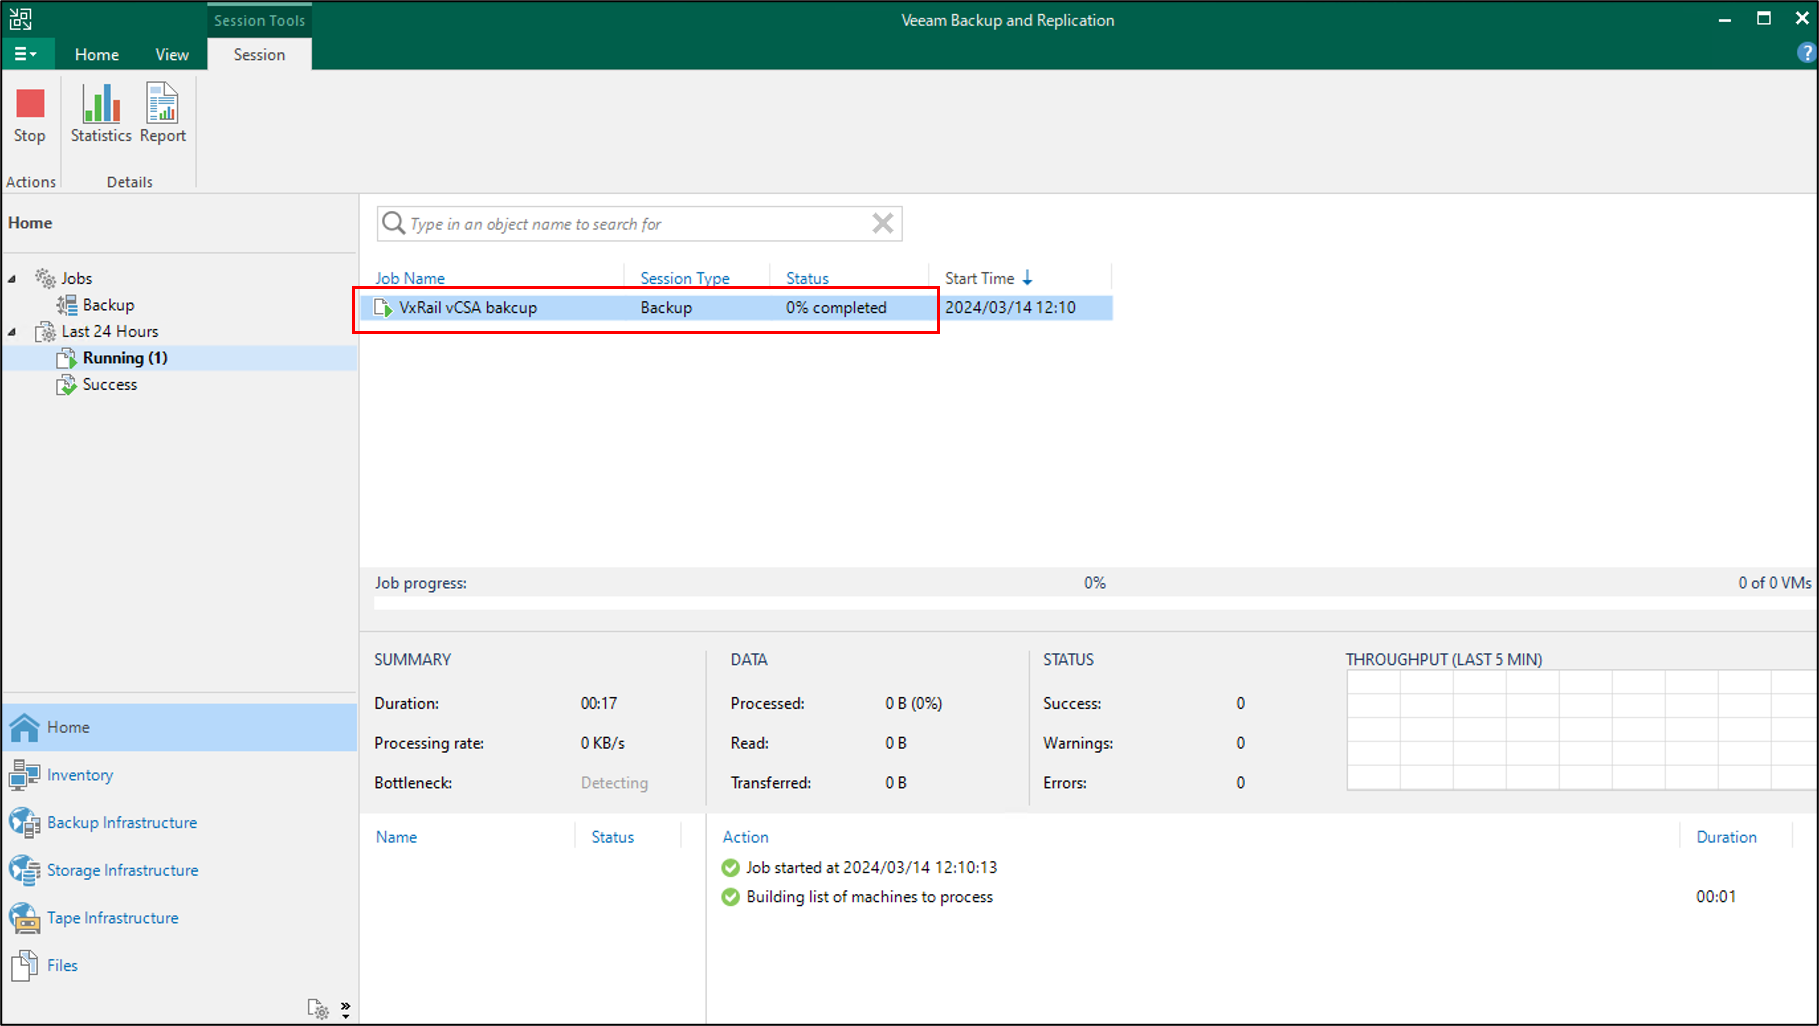Click navigation pane configure icon

pos(318,1009)
